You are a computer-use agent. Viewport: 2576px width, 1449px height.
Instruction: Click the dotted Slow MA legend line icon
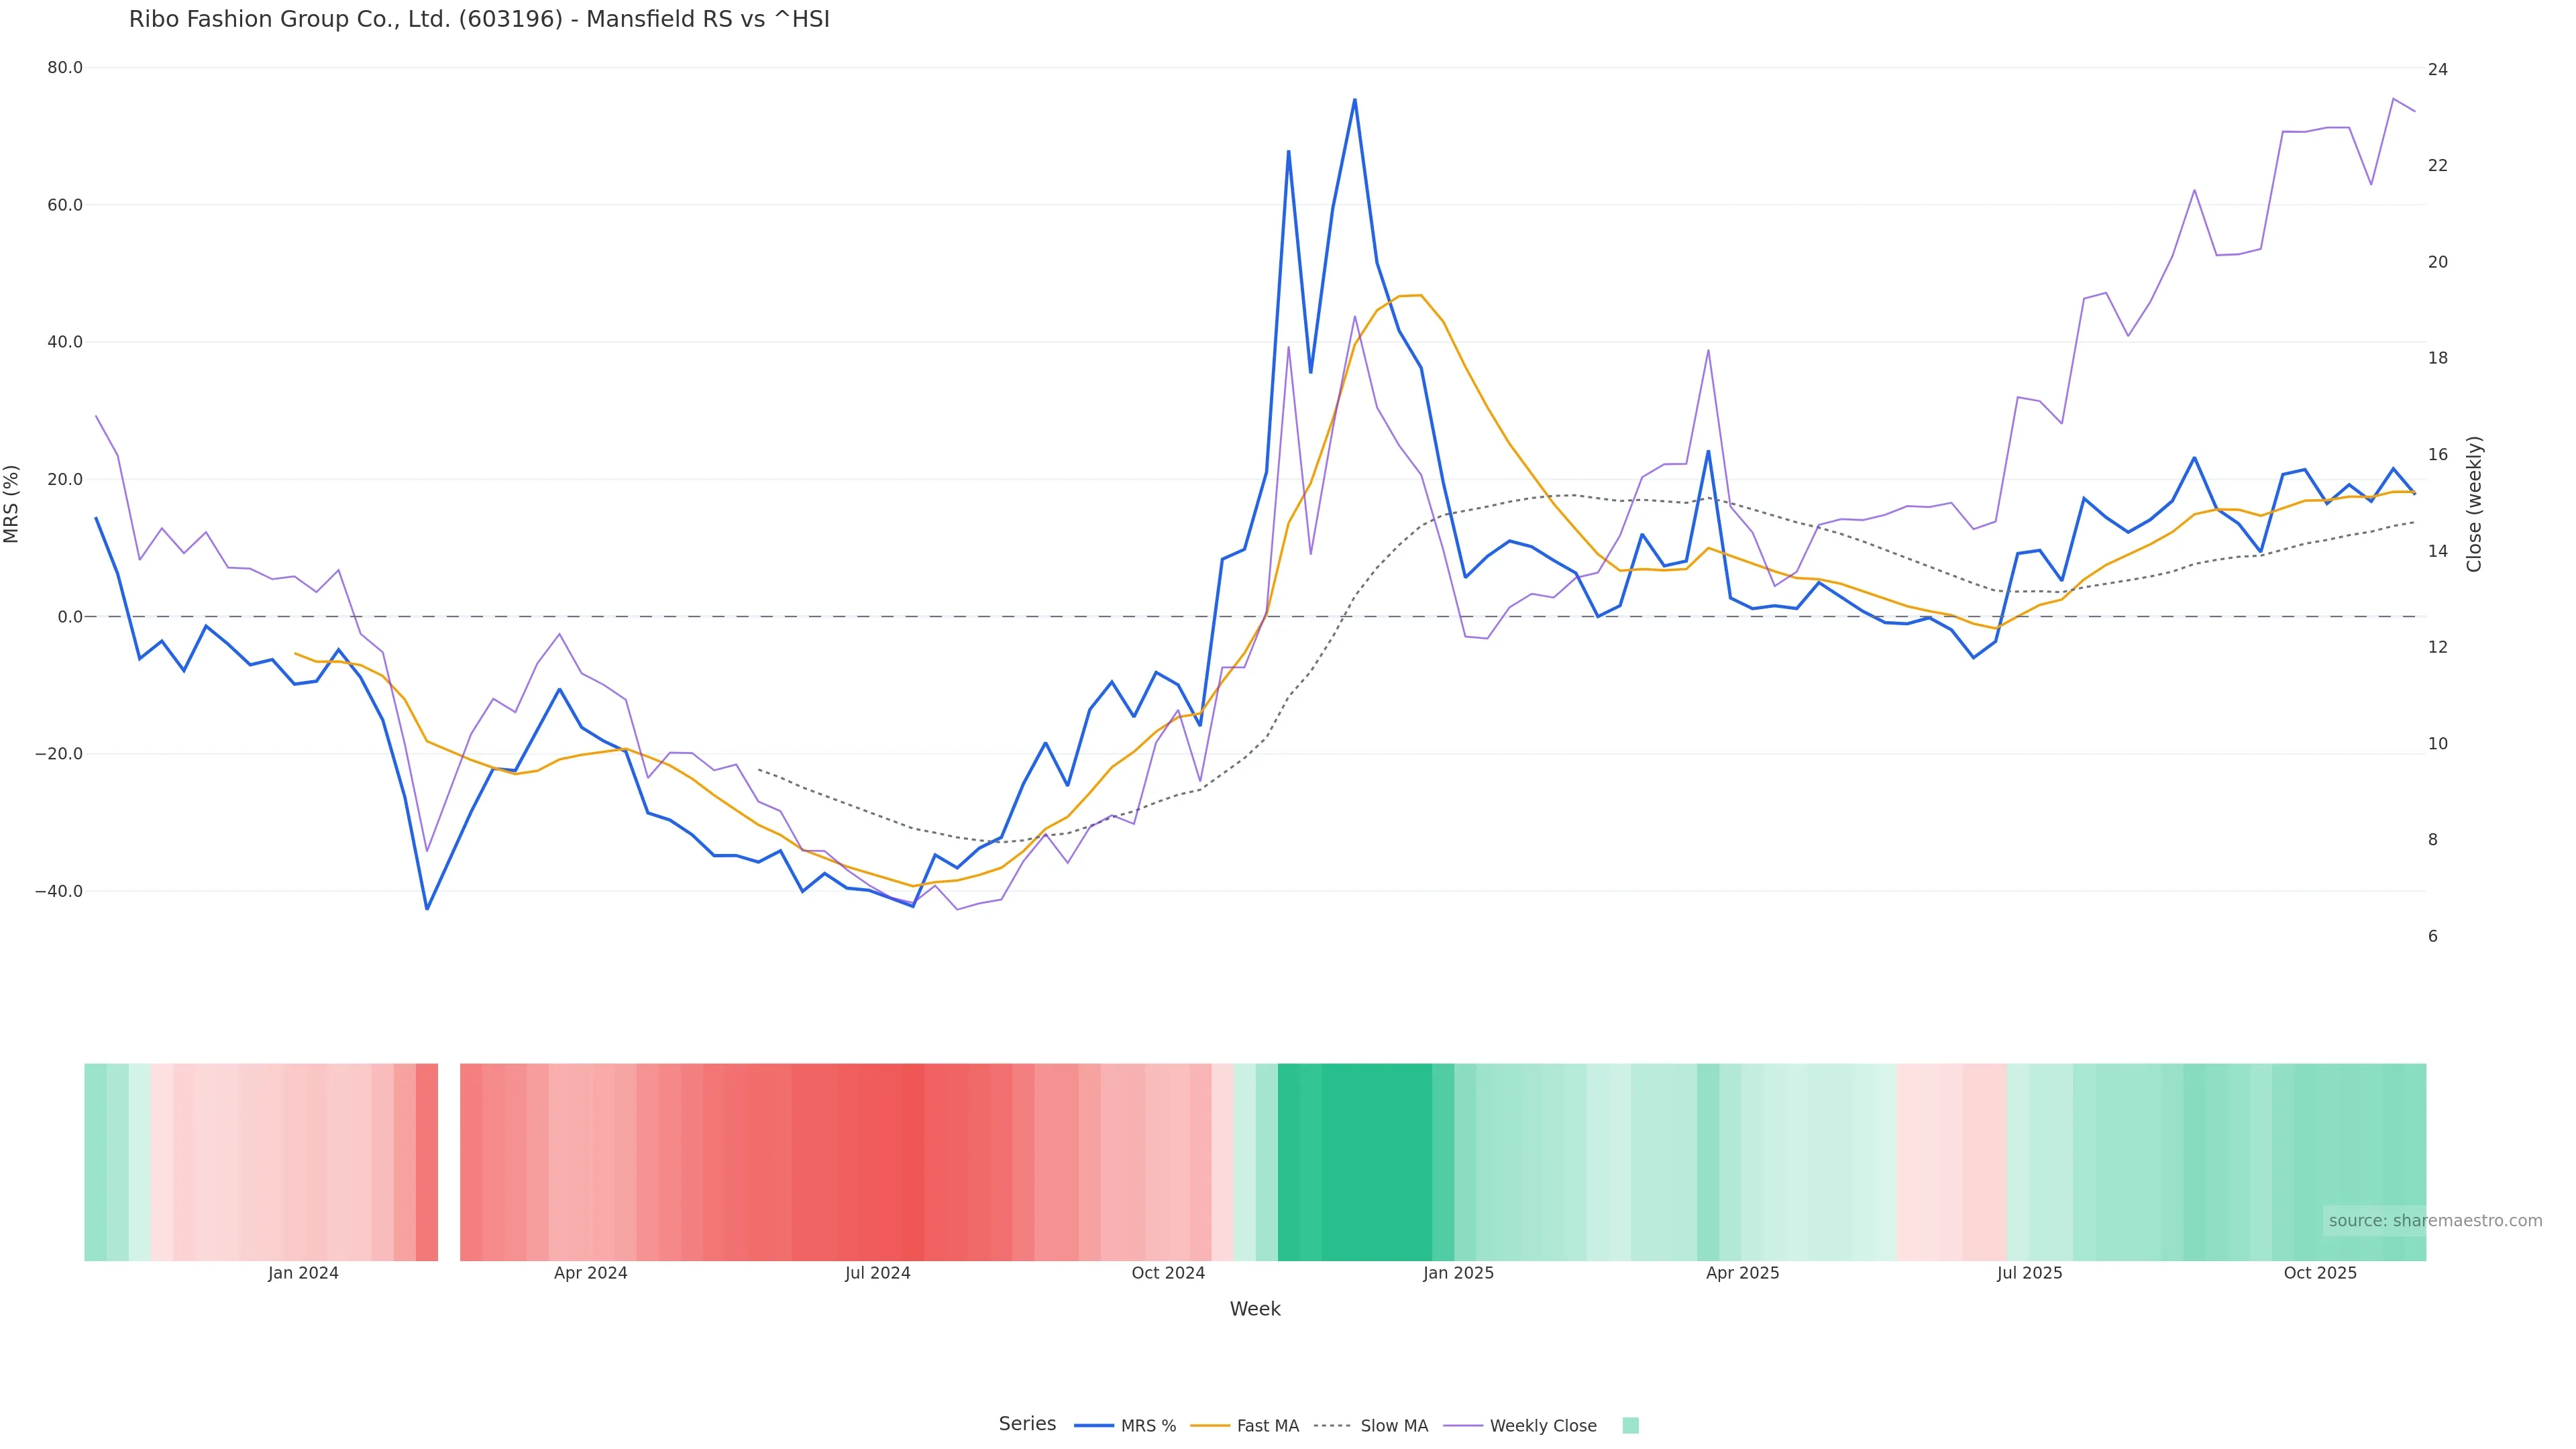click(1332, 1426)
